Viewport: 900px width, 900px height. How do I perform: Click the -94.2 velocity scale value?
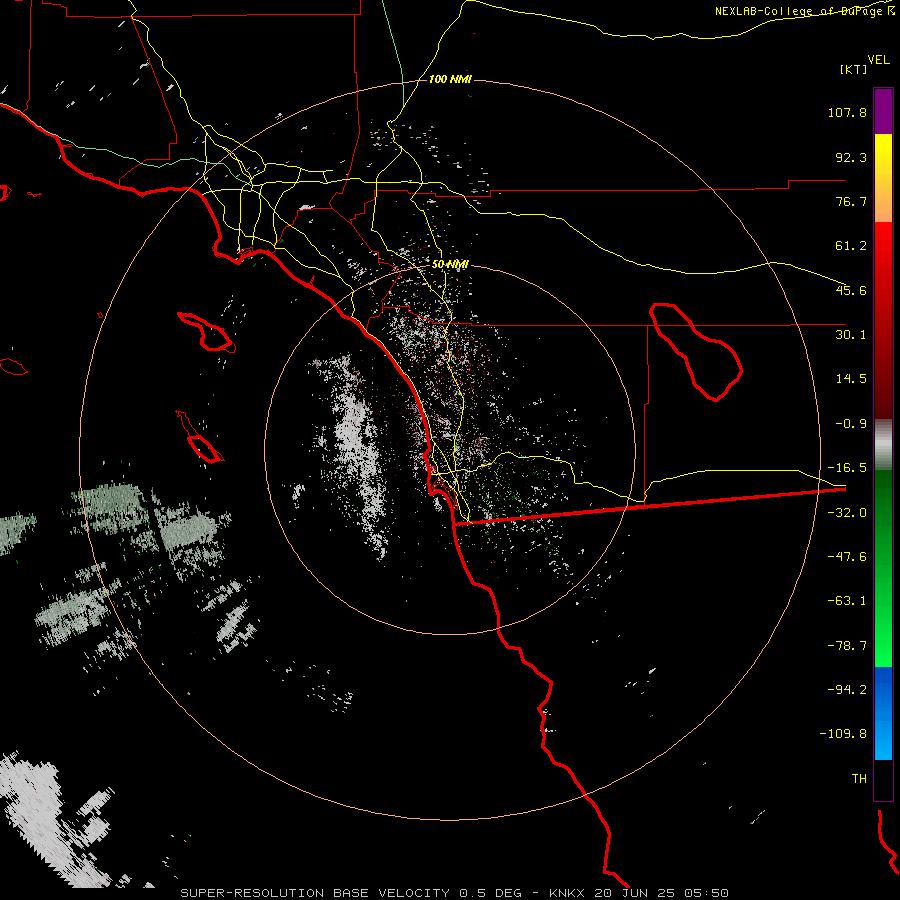pos(847,689)
